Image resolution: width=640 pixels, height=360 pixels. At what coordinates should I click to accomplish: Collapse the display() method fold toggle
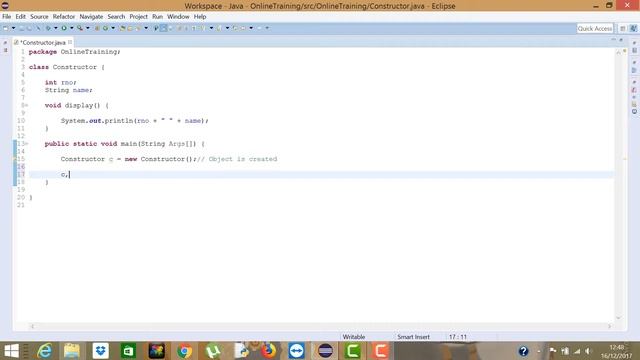tap(26, 105)
